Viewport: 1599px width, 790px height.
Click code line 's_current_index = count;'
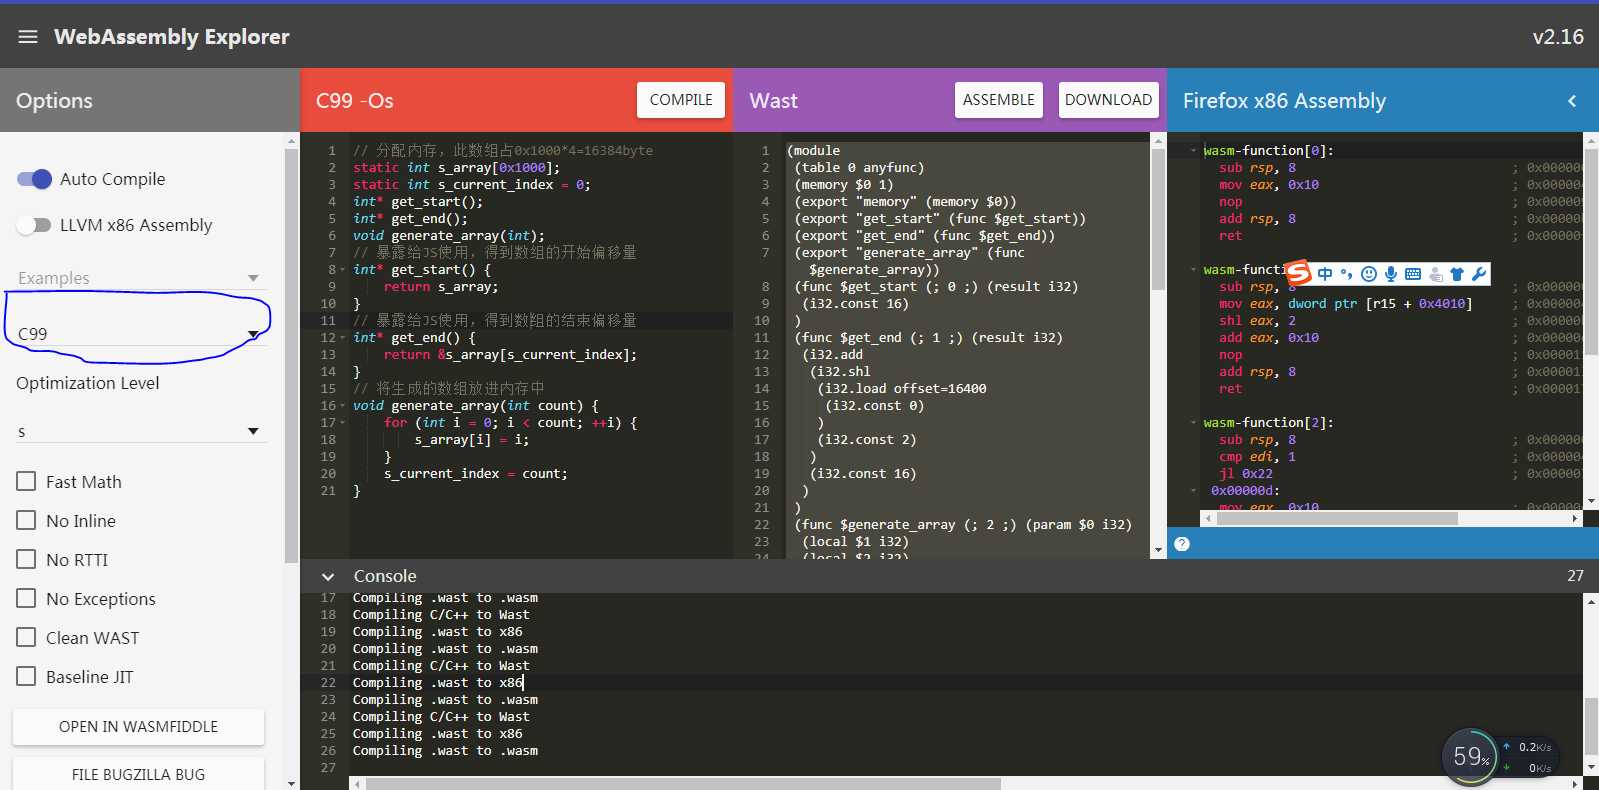[x=476, y=474]
